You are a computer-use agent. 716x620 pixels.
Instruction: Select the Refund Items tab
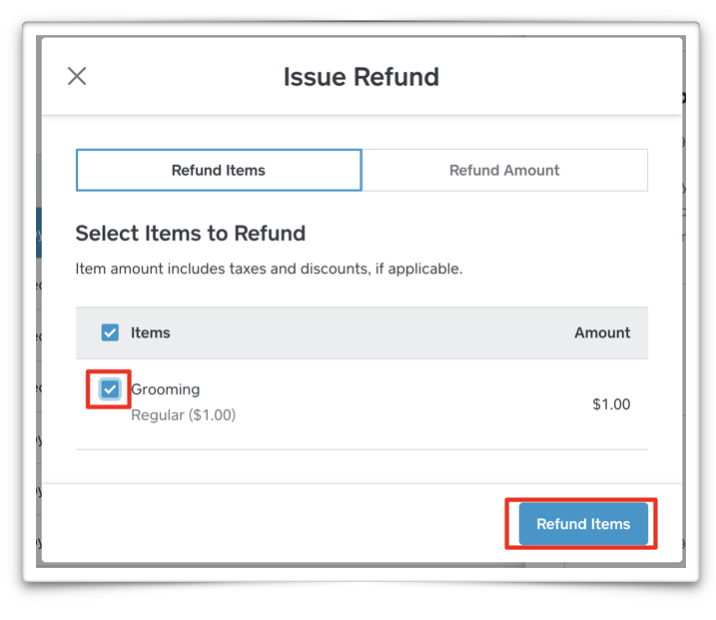tap(219, 170)
